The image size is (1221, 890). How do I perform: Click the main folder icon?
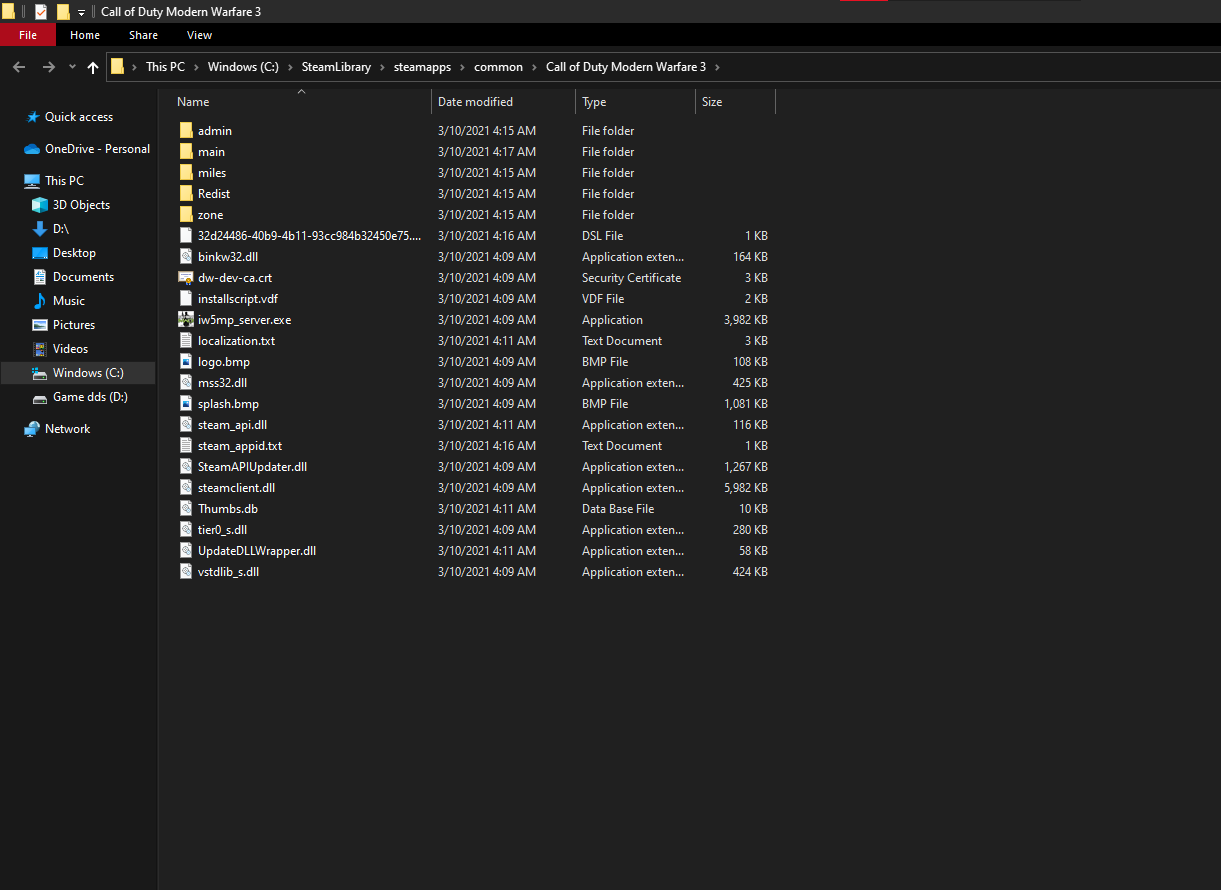click(186, 152)
